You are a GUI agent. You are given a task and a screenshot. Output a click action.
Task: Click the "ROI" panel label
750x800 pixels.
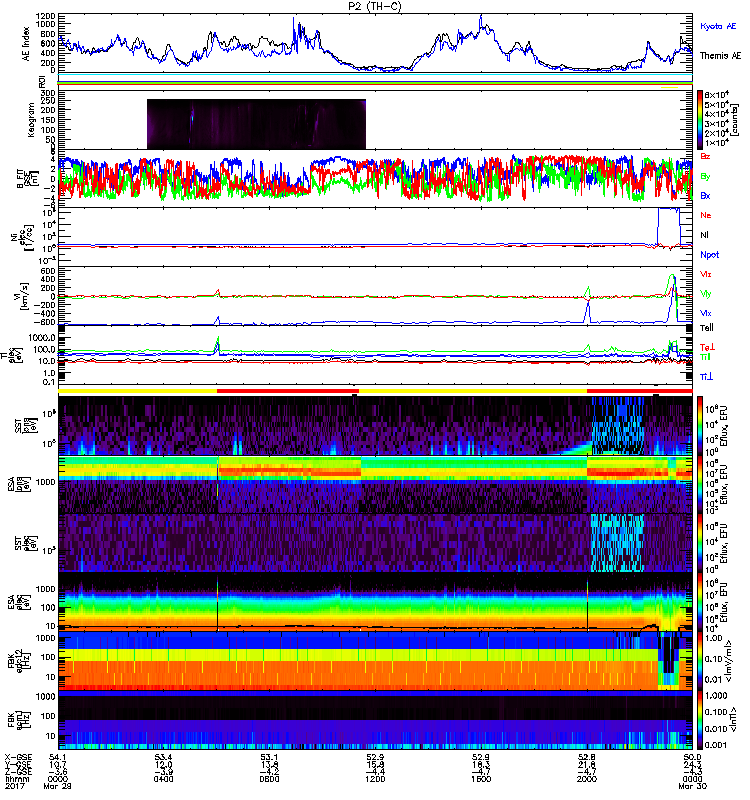[43, 82]
